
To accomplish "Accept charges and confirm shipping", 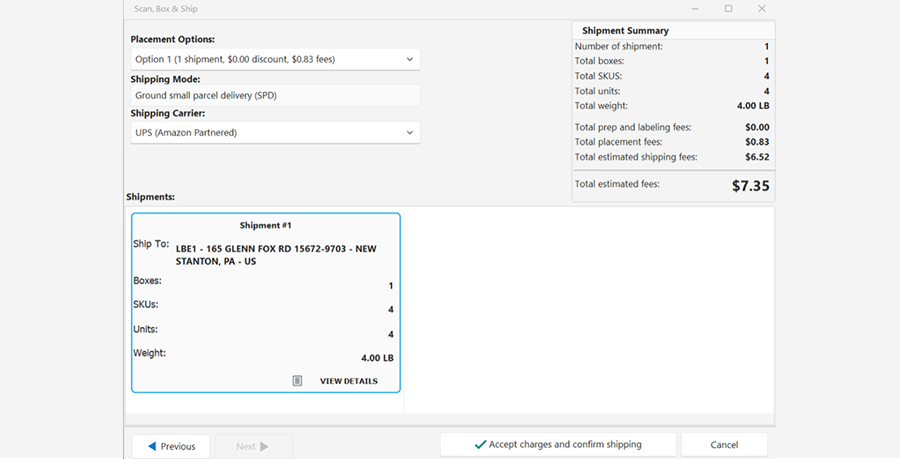I will pyautogui.click(x=558, y=445).
